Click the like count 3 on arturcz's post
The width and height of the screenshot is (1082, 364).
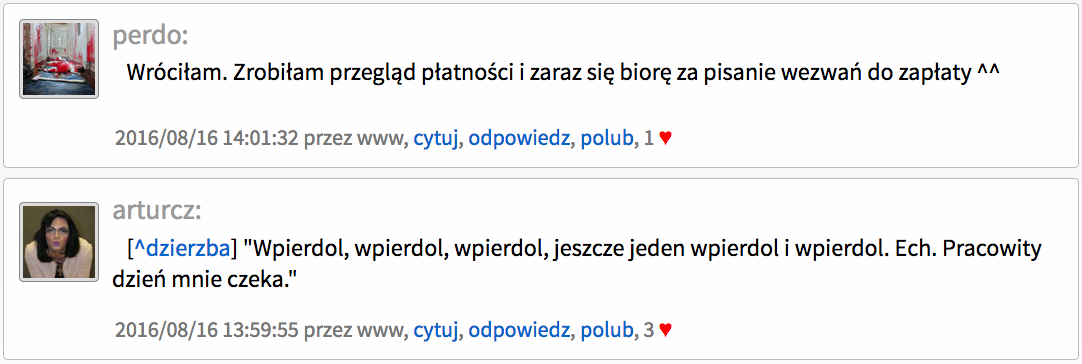pyautogui.click(x=648, y=331)
